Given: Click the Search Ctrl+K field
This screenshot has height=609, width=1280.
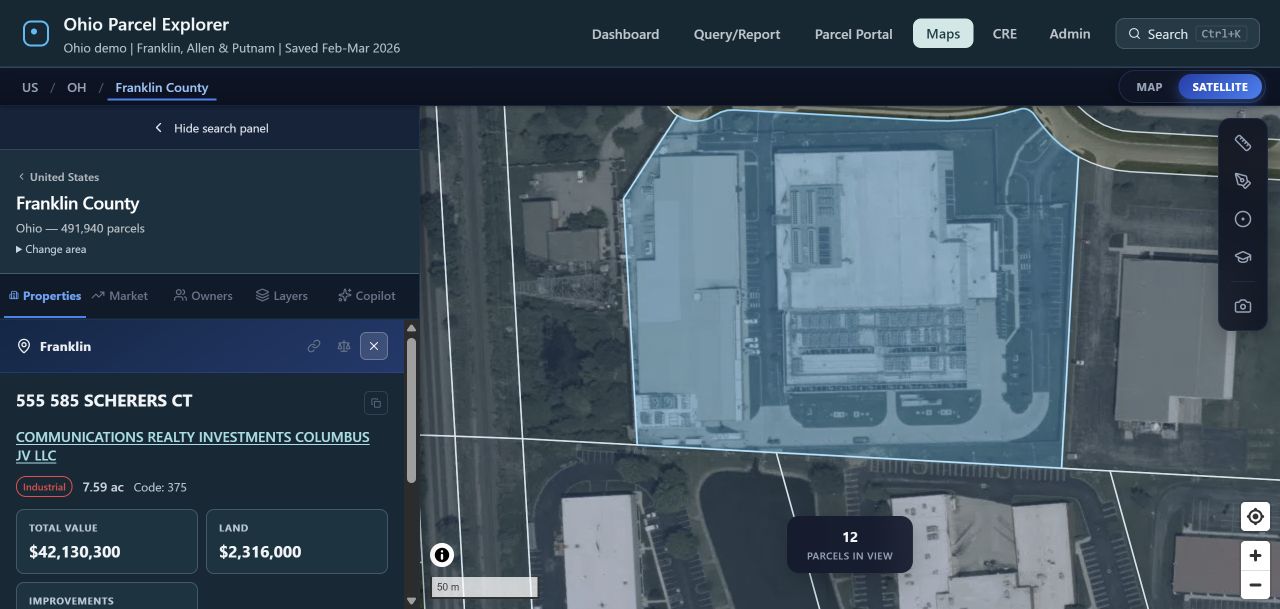Looking at the screenshot, I should [1187, 34].
